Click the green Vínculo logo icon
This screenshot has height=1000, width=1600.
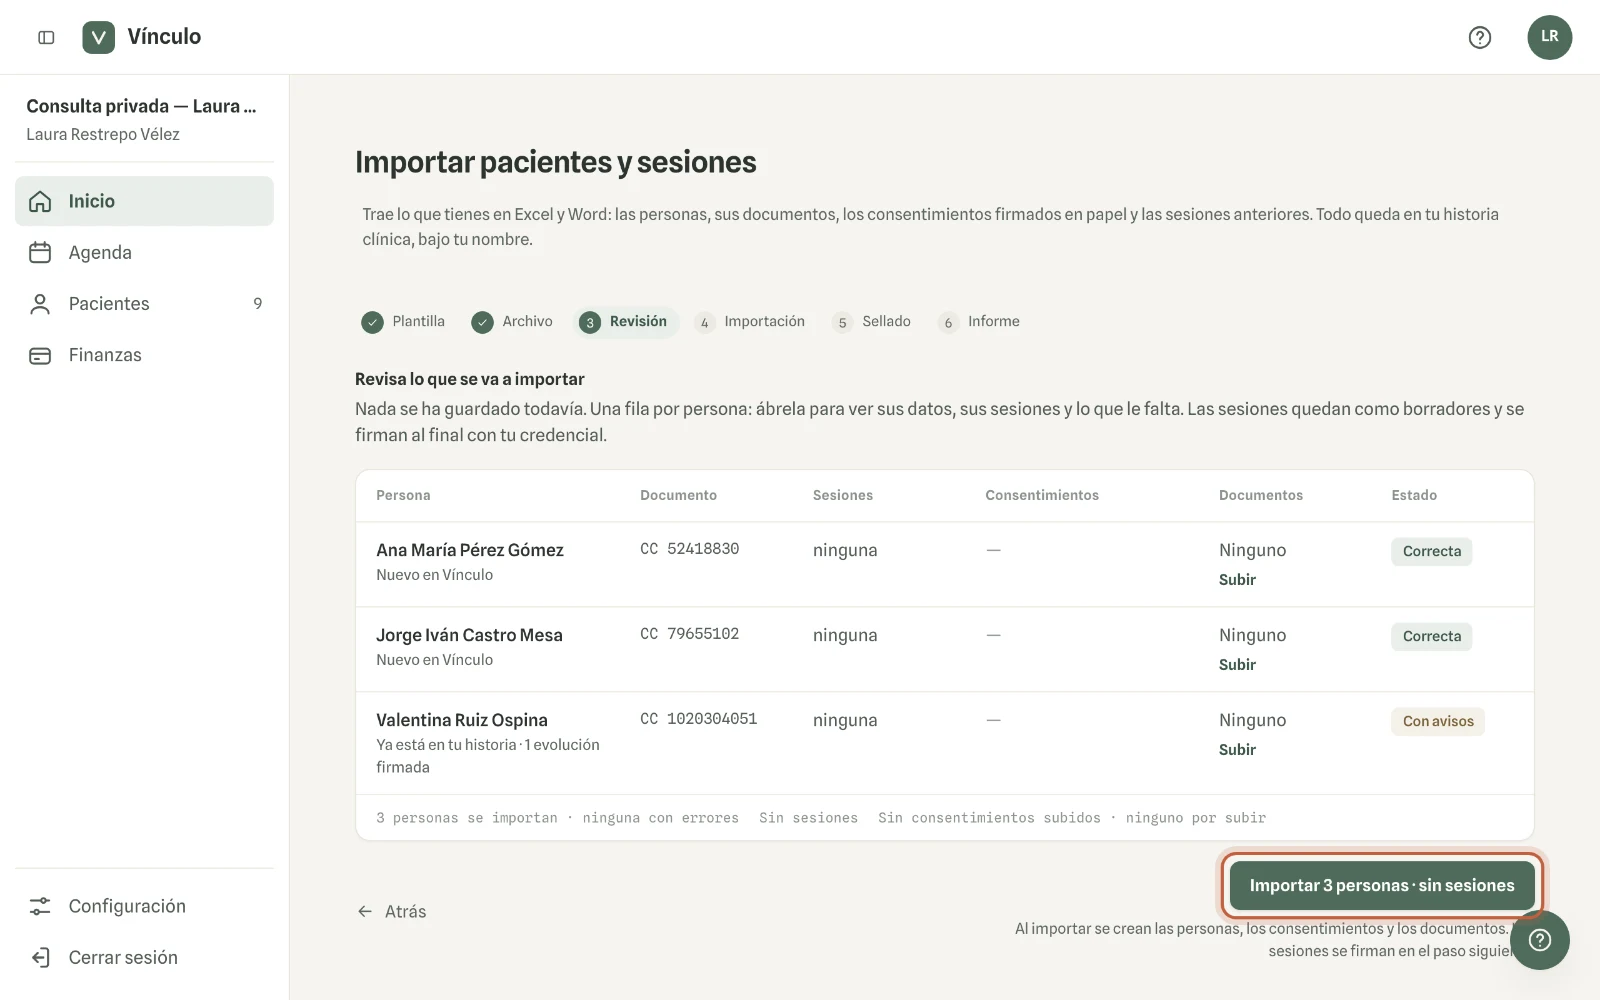point(98,37)
